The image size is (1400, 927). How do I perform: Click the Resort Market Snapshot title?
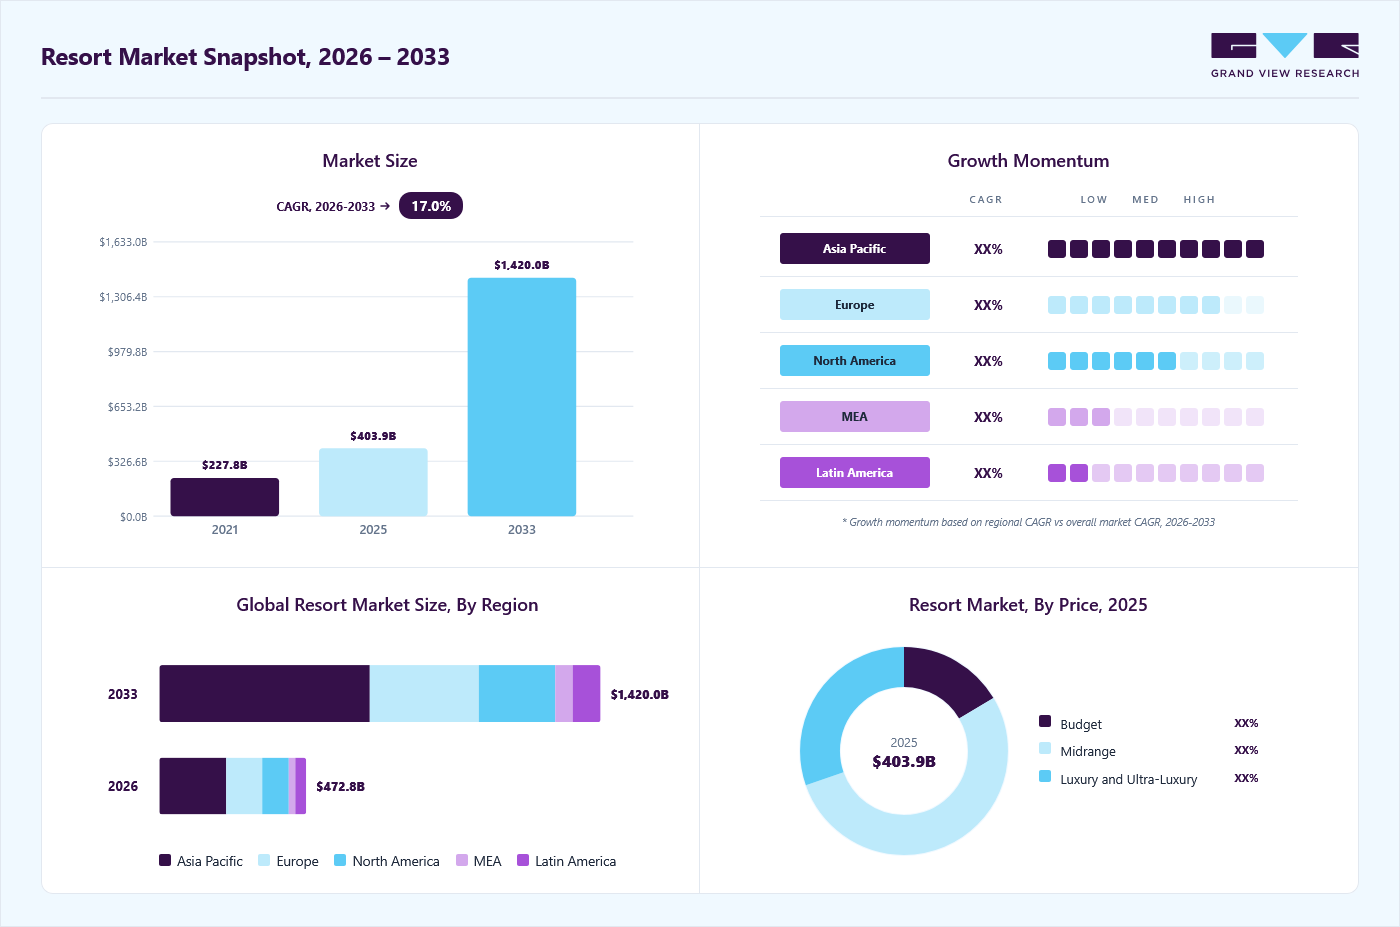[x=245, y=57]
